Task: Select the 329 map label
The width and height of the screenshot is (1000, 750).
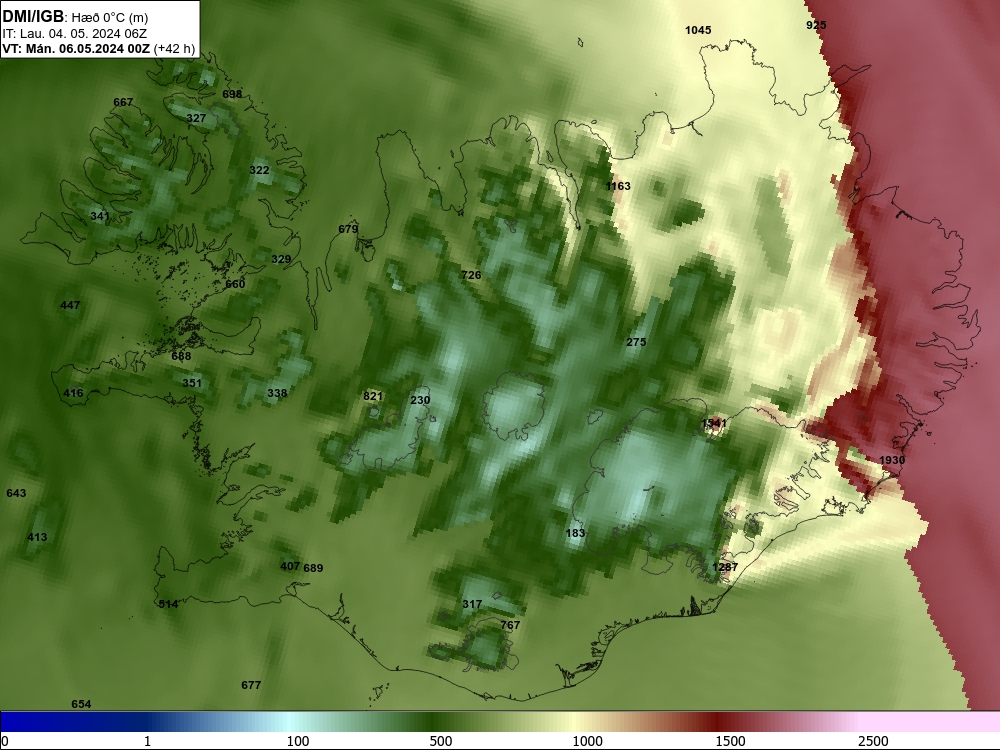Action: coord(281,259)
